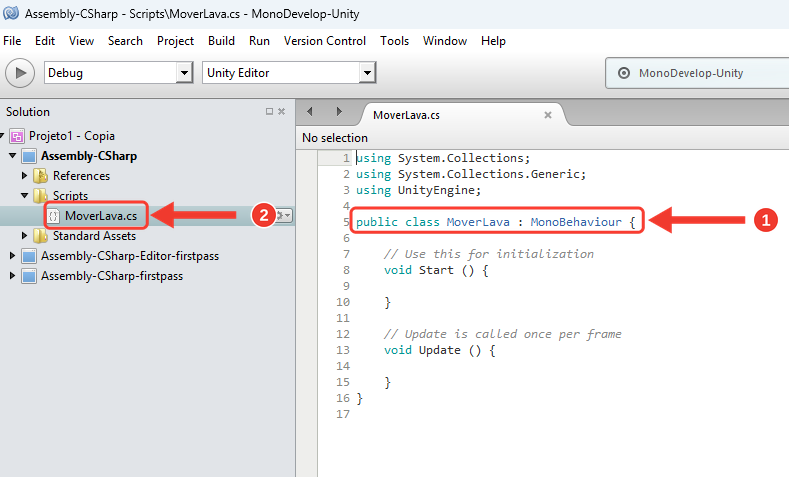The height and width of the screenshot is (477, 789).
Task: Expand the References folder
Action: tap(24, 176)
